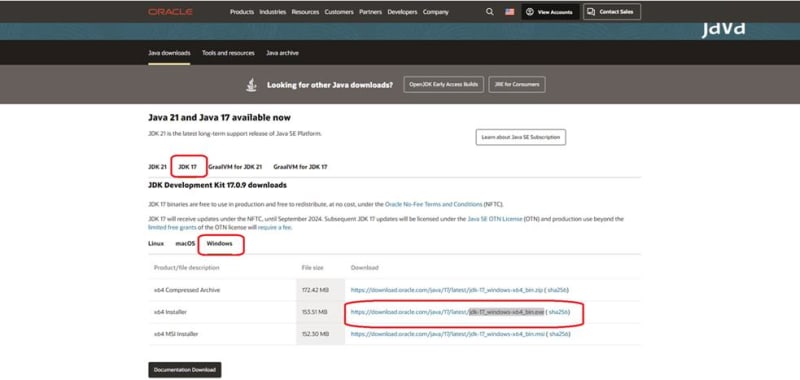Select GraalVM for JDK 17 tab
The image size is (800, 380).
[x=300, y=167]
